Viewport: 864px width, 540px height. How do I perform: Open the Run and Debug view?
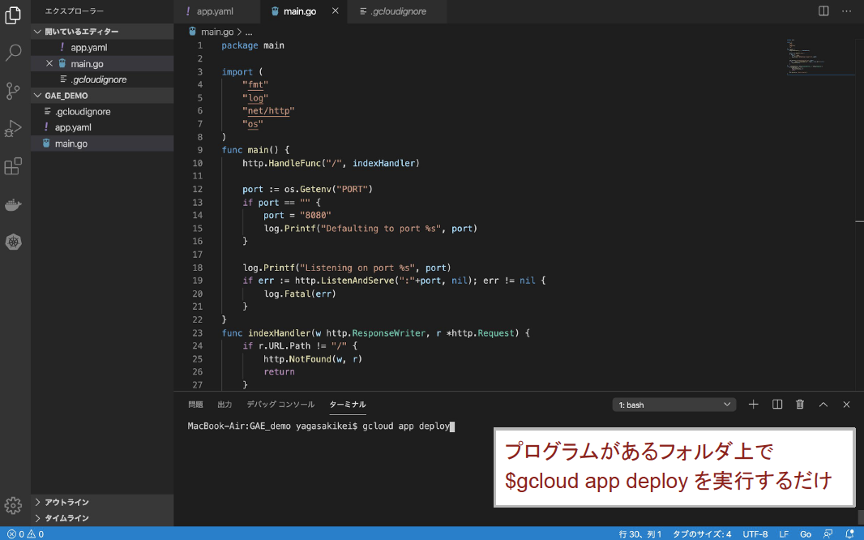click(x=13, y=128)
